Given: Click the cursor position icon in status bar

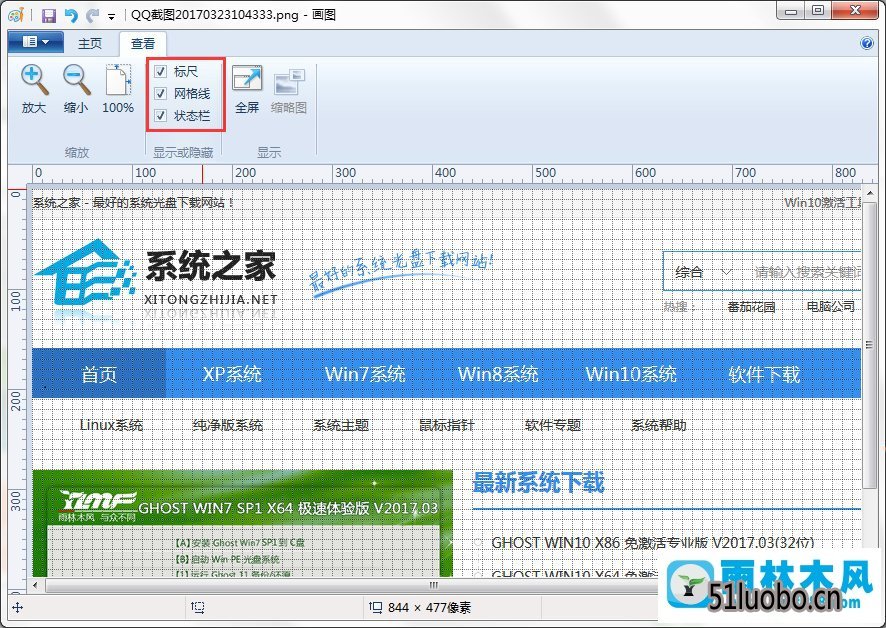Looking at the screenshot, I should [x=18, y=608].
